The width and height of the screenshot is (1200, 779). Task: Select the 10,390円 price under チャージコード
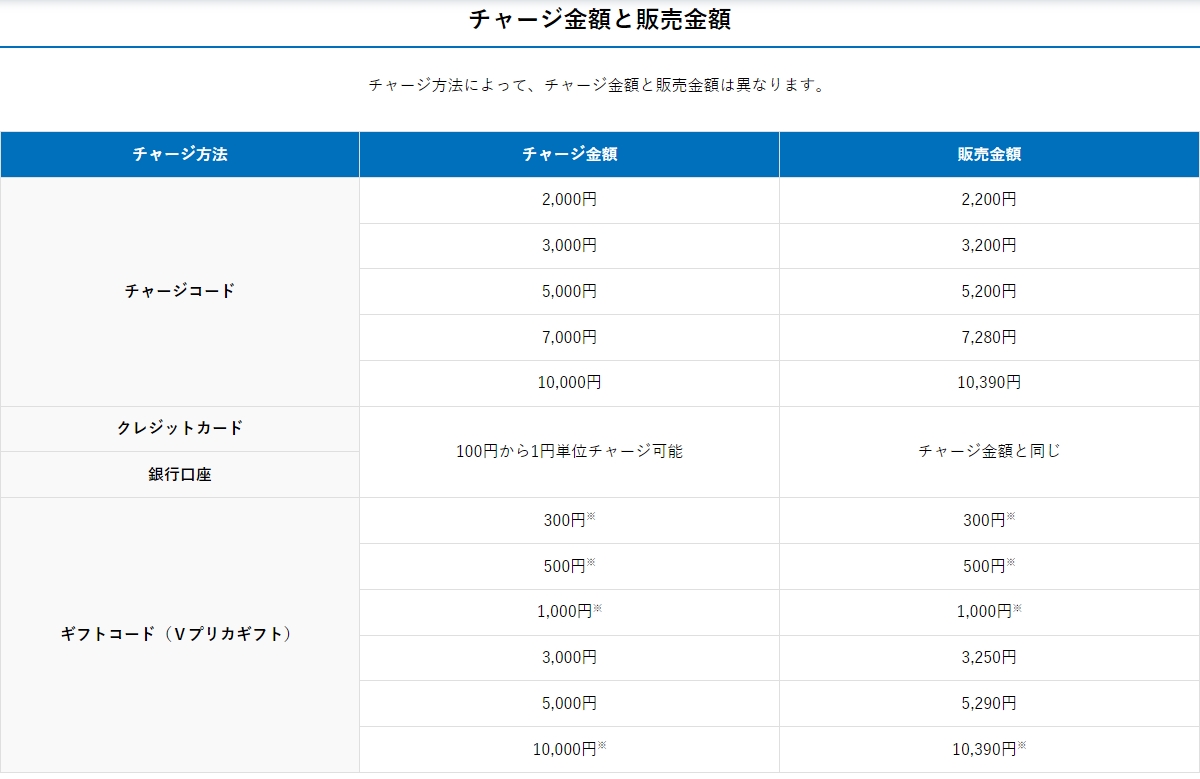point(988,382)
